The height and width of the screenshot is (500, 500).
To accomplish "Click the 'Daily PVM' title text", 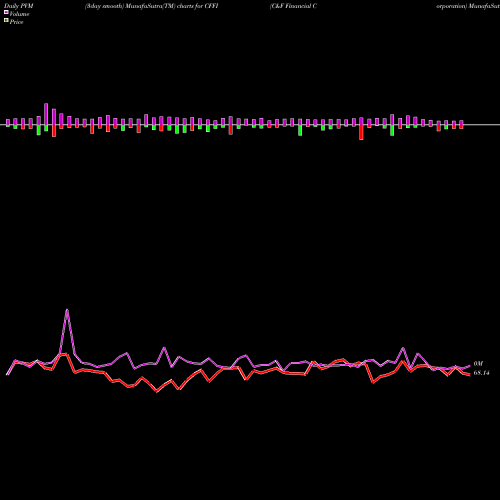I will 19,6.
